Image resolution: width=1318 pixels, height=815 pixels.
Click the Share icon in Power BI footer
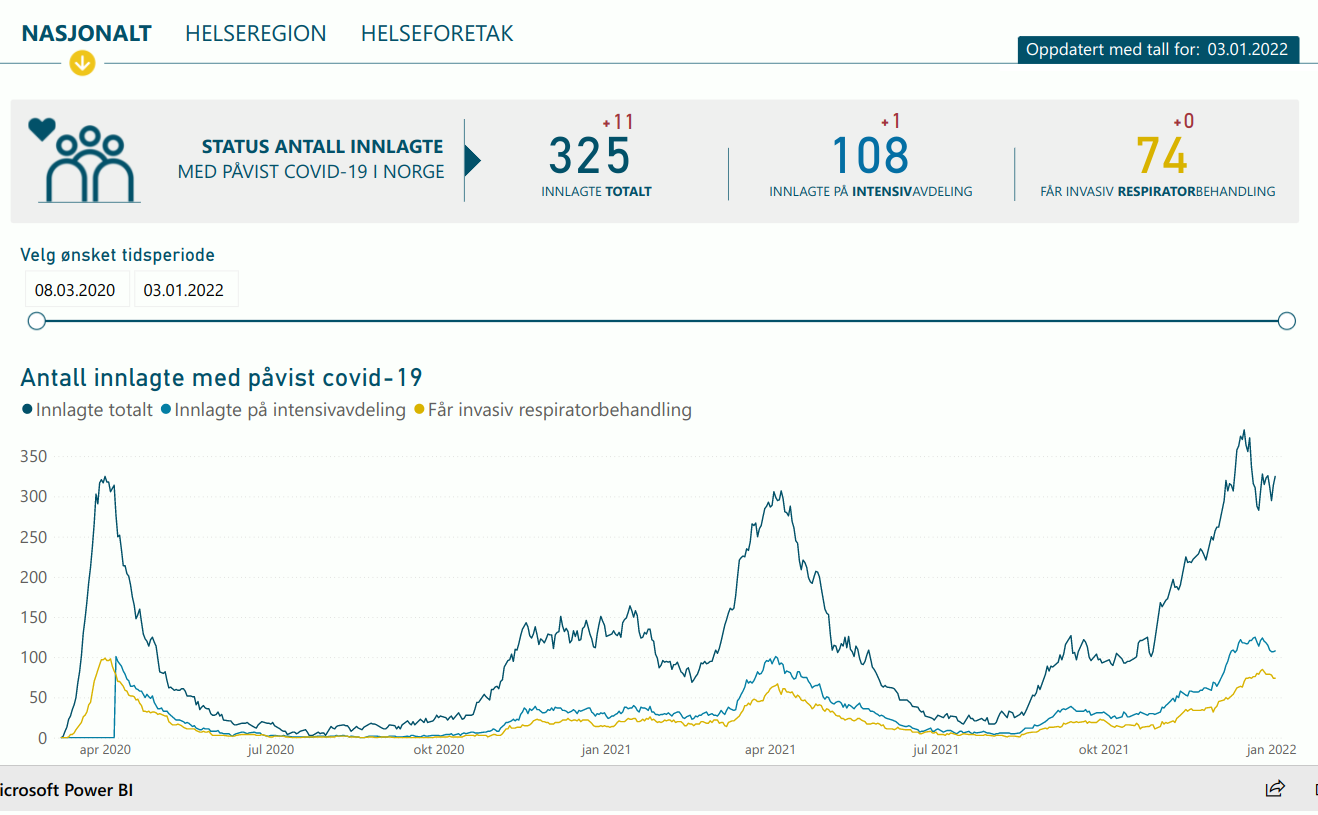[1275, 789]
